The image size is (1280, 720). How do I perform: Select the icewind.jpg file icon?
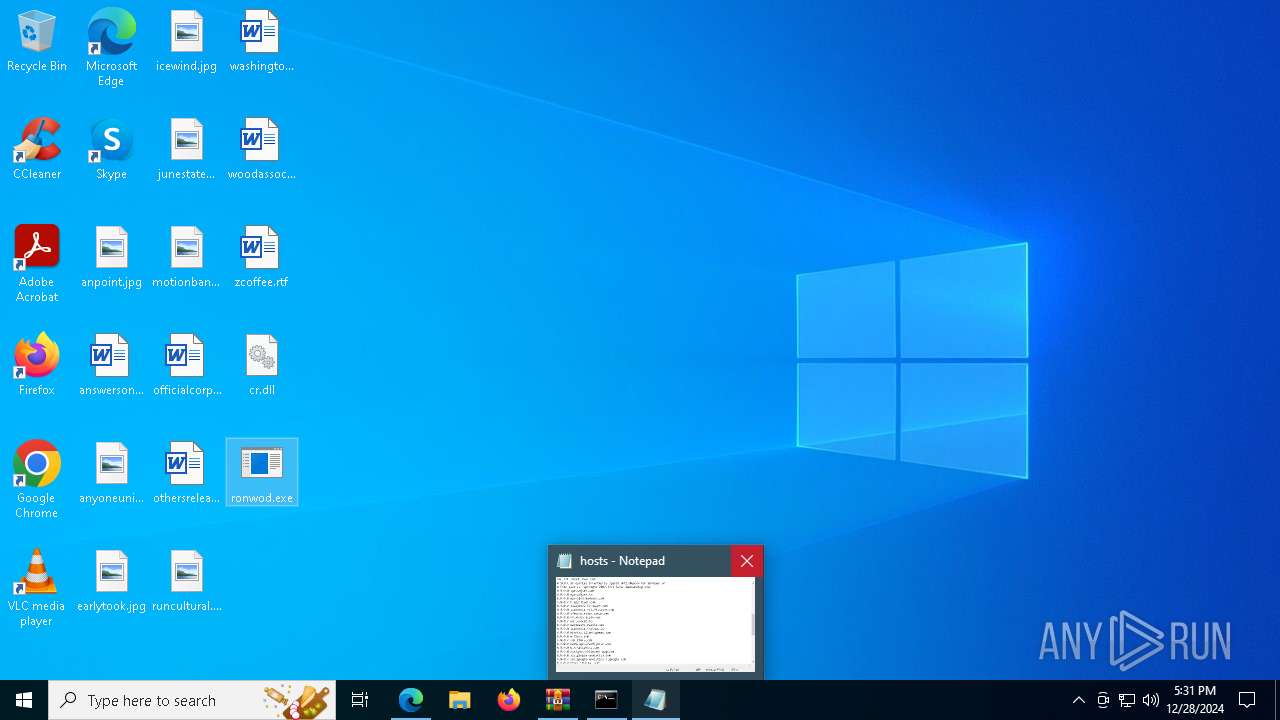coord(187,42)
